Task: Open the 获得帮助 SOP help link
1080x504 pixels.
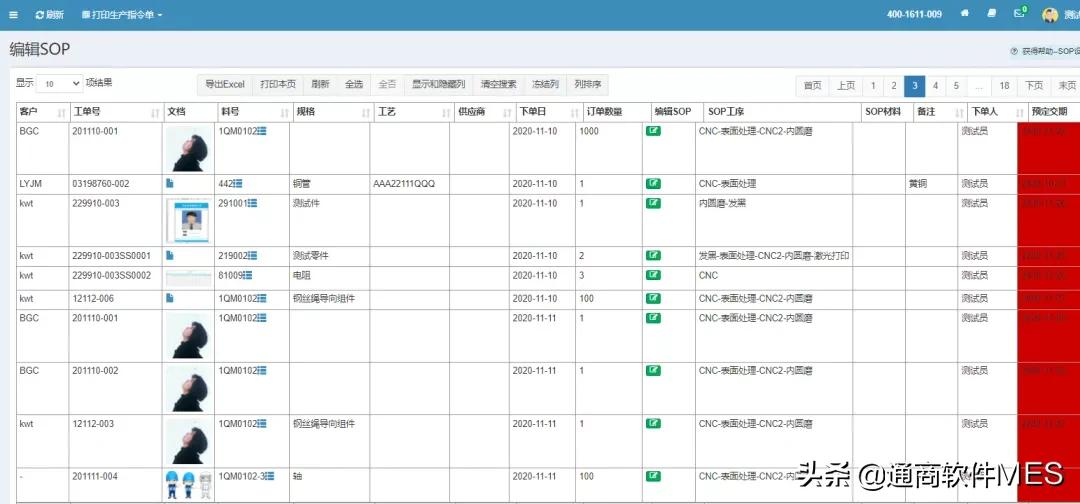Action: pyautogui.click(x=1045, y=51)
